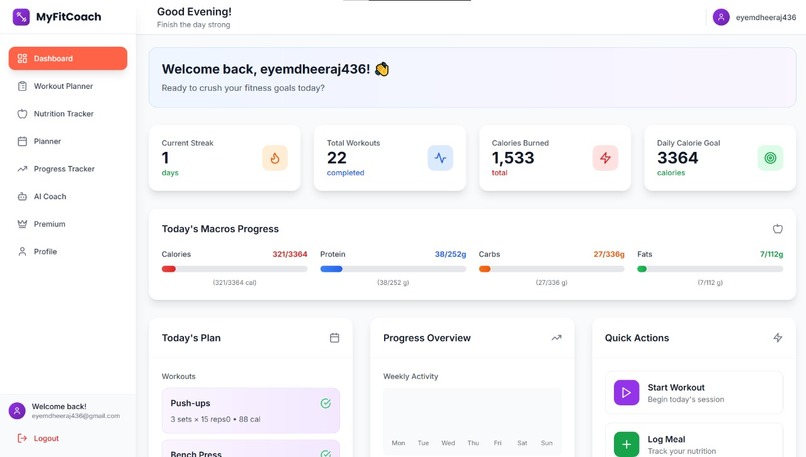Click the "1,533" calories burned number
Image resolution: width=806 pixels, height=457 pixels.
[x=513, y=158]
